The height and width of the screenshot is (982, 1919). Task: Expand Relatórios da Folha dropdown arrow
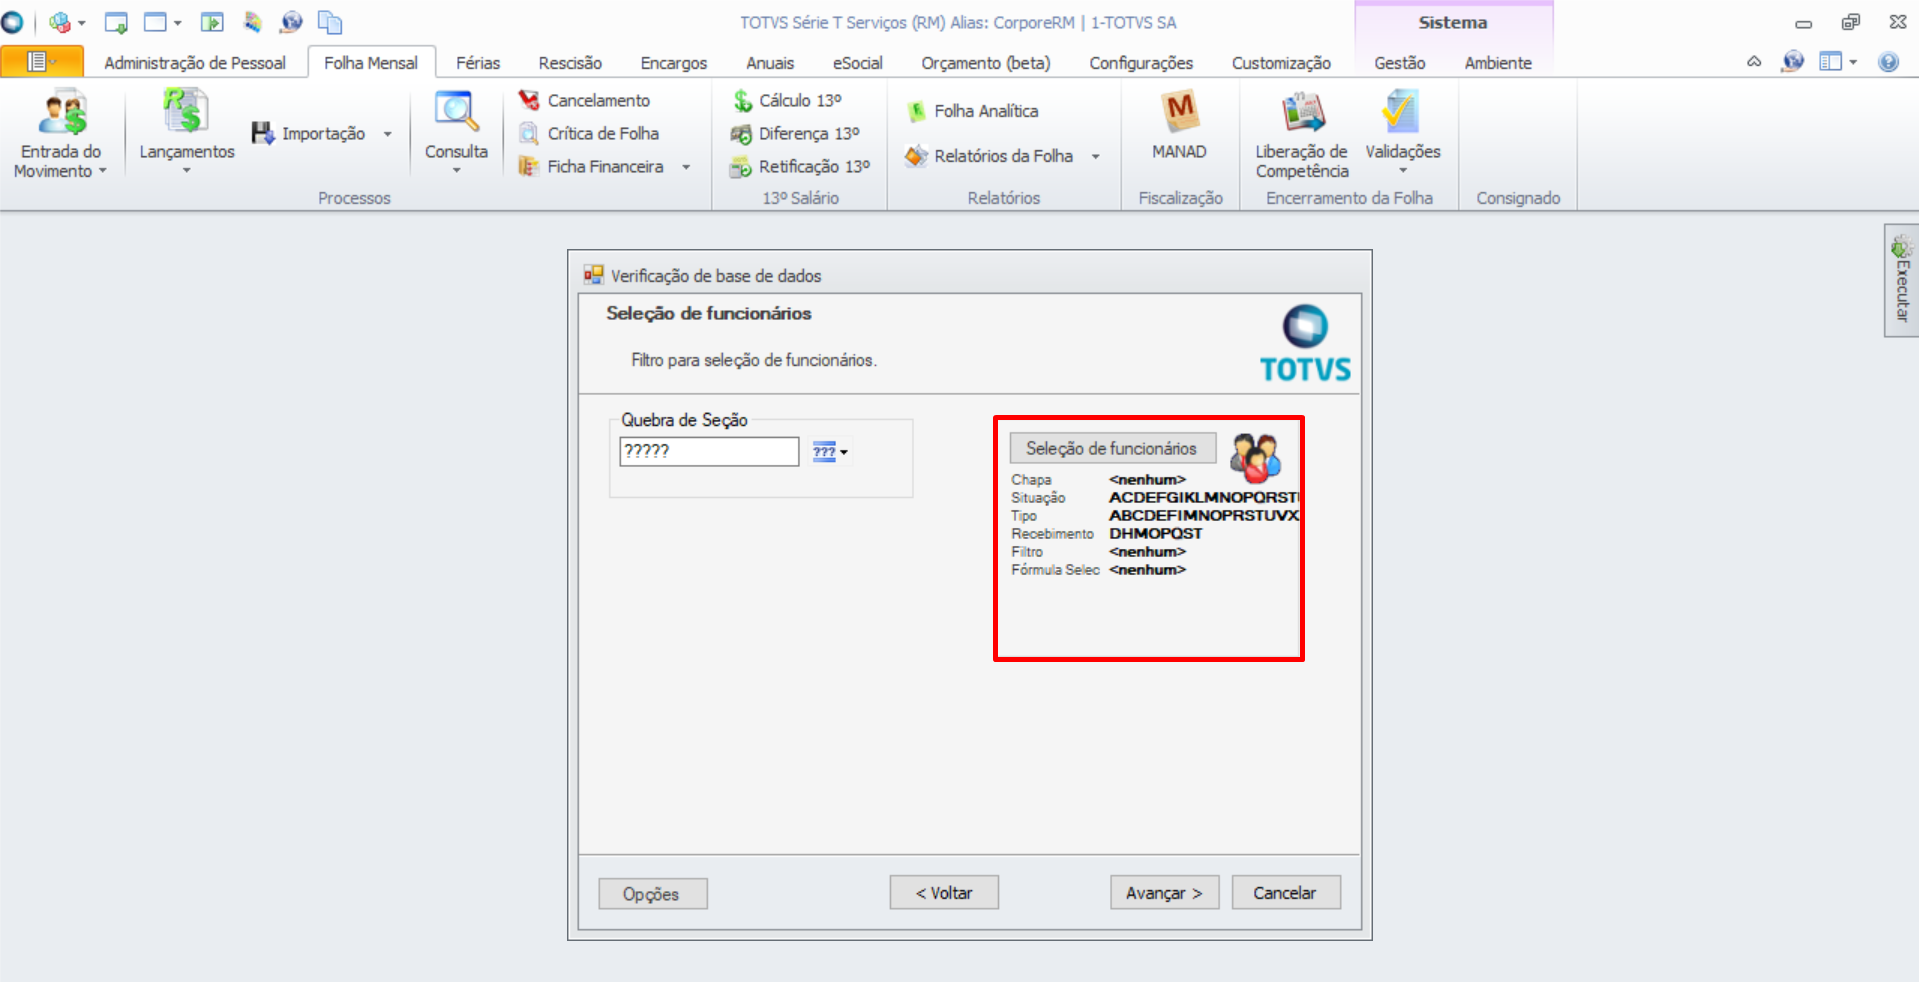point(1096,157)
